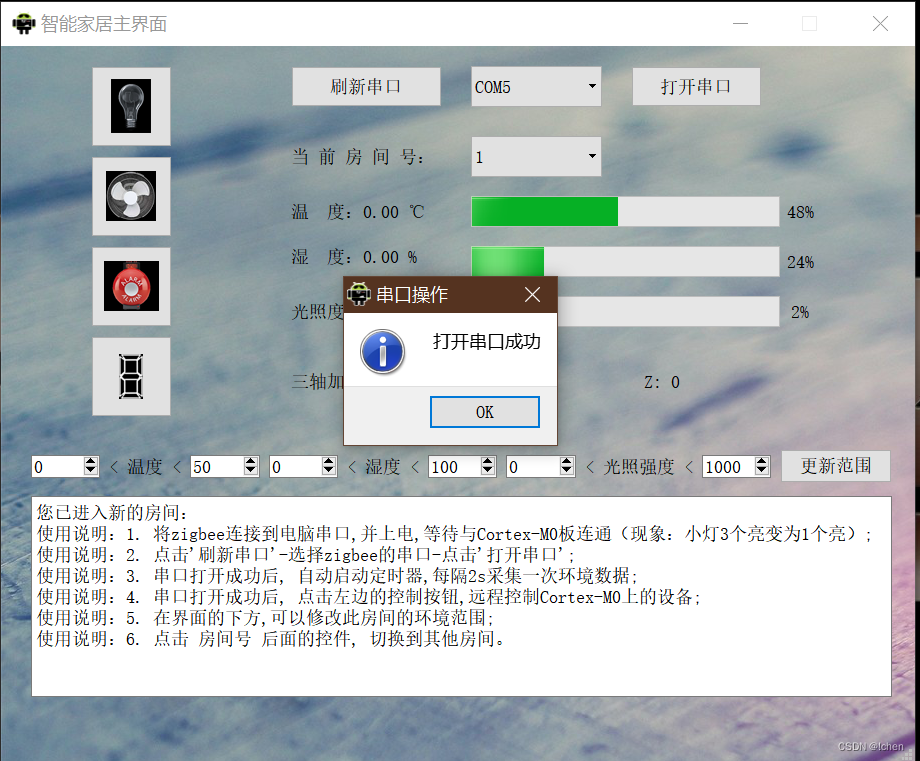Increase the temperature minimum spinner value
Screen dimensions: 920x761
90,462
